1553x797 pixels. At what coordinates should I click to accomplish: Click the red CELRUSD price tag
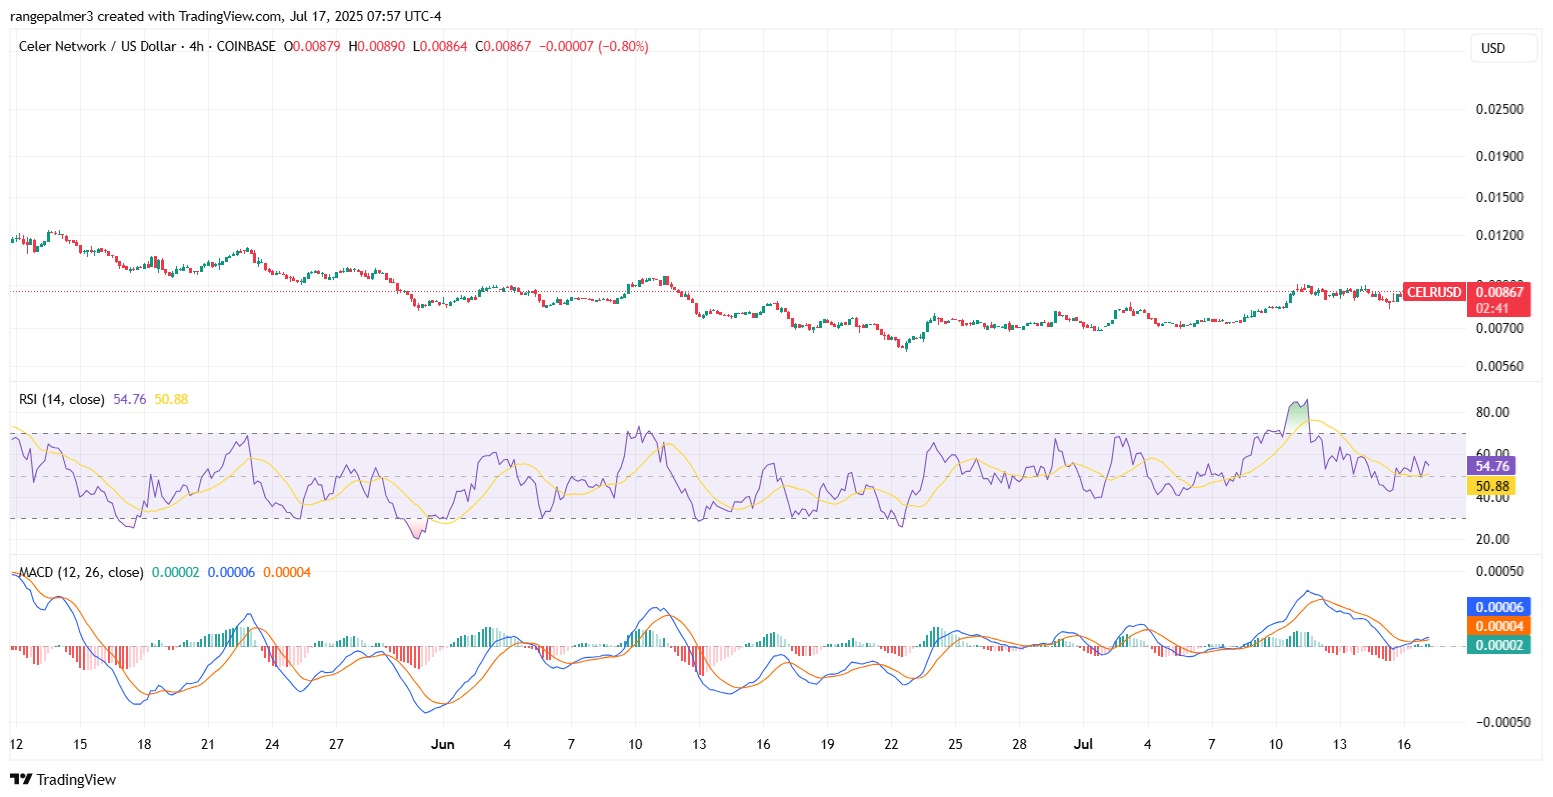[1435, 292]
